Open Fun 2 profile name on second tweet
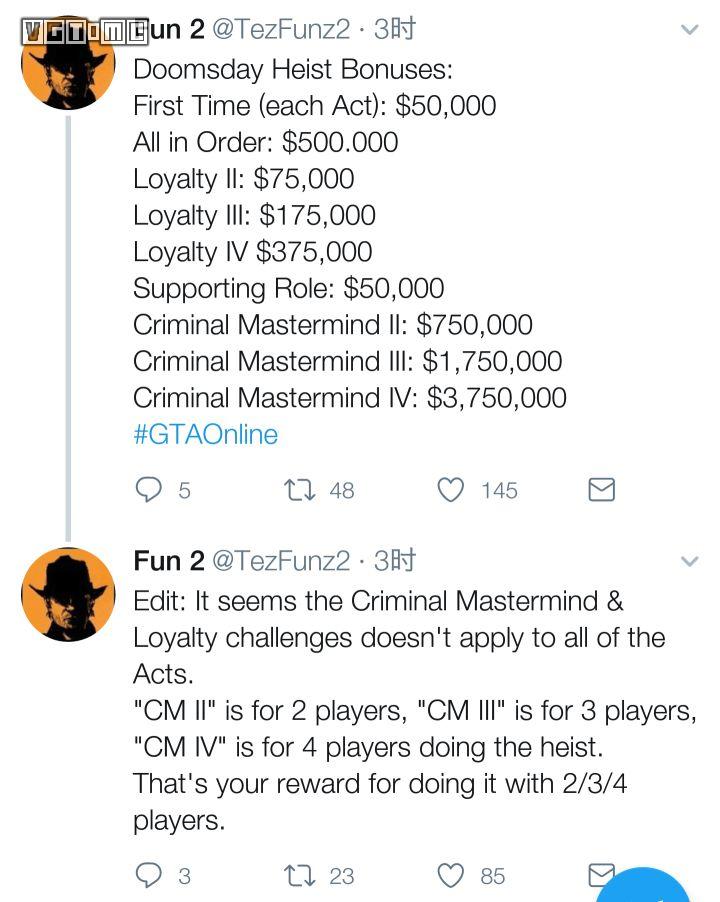This screenshot has width=720, height=902. [x=168, y=561]
